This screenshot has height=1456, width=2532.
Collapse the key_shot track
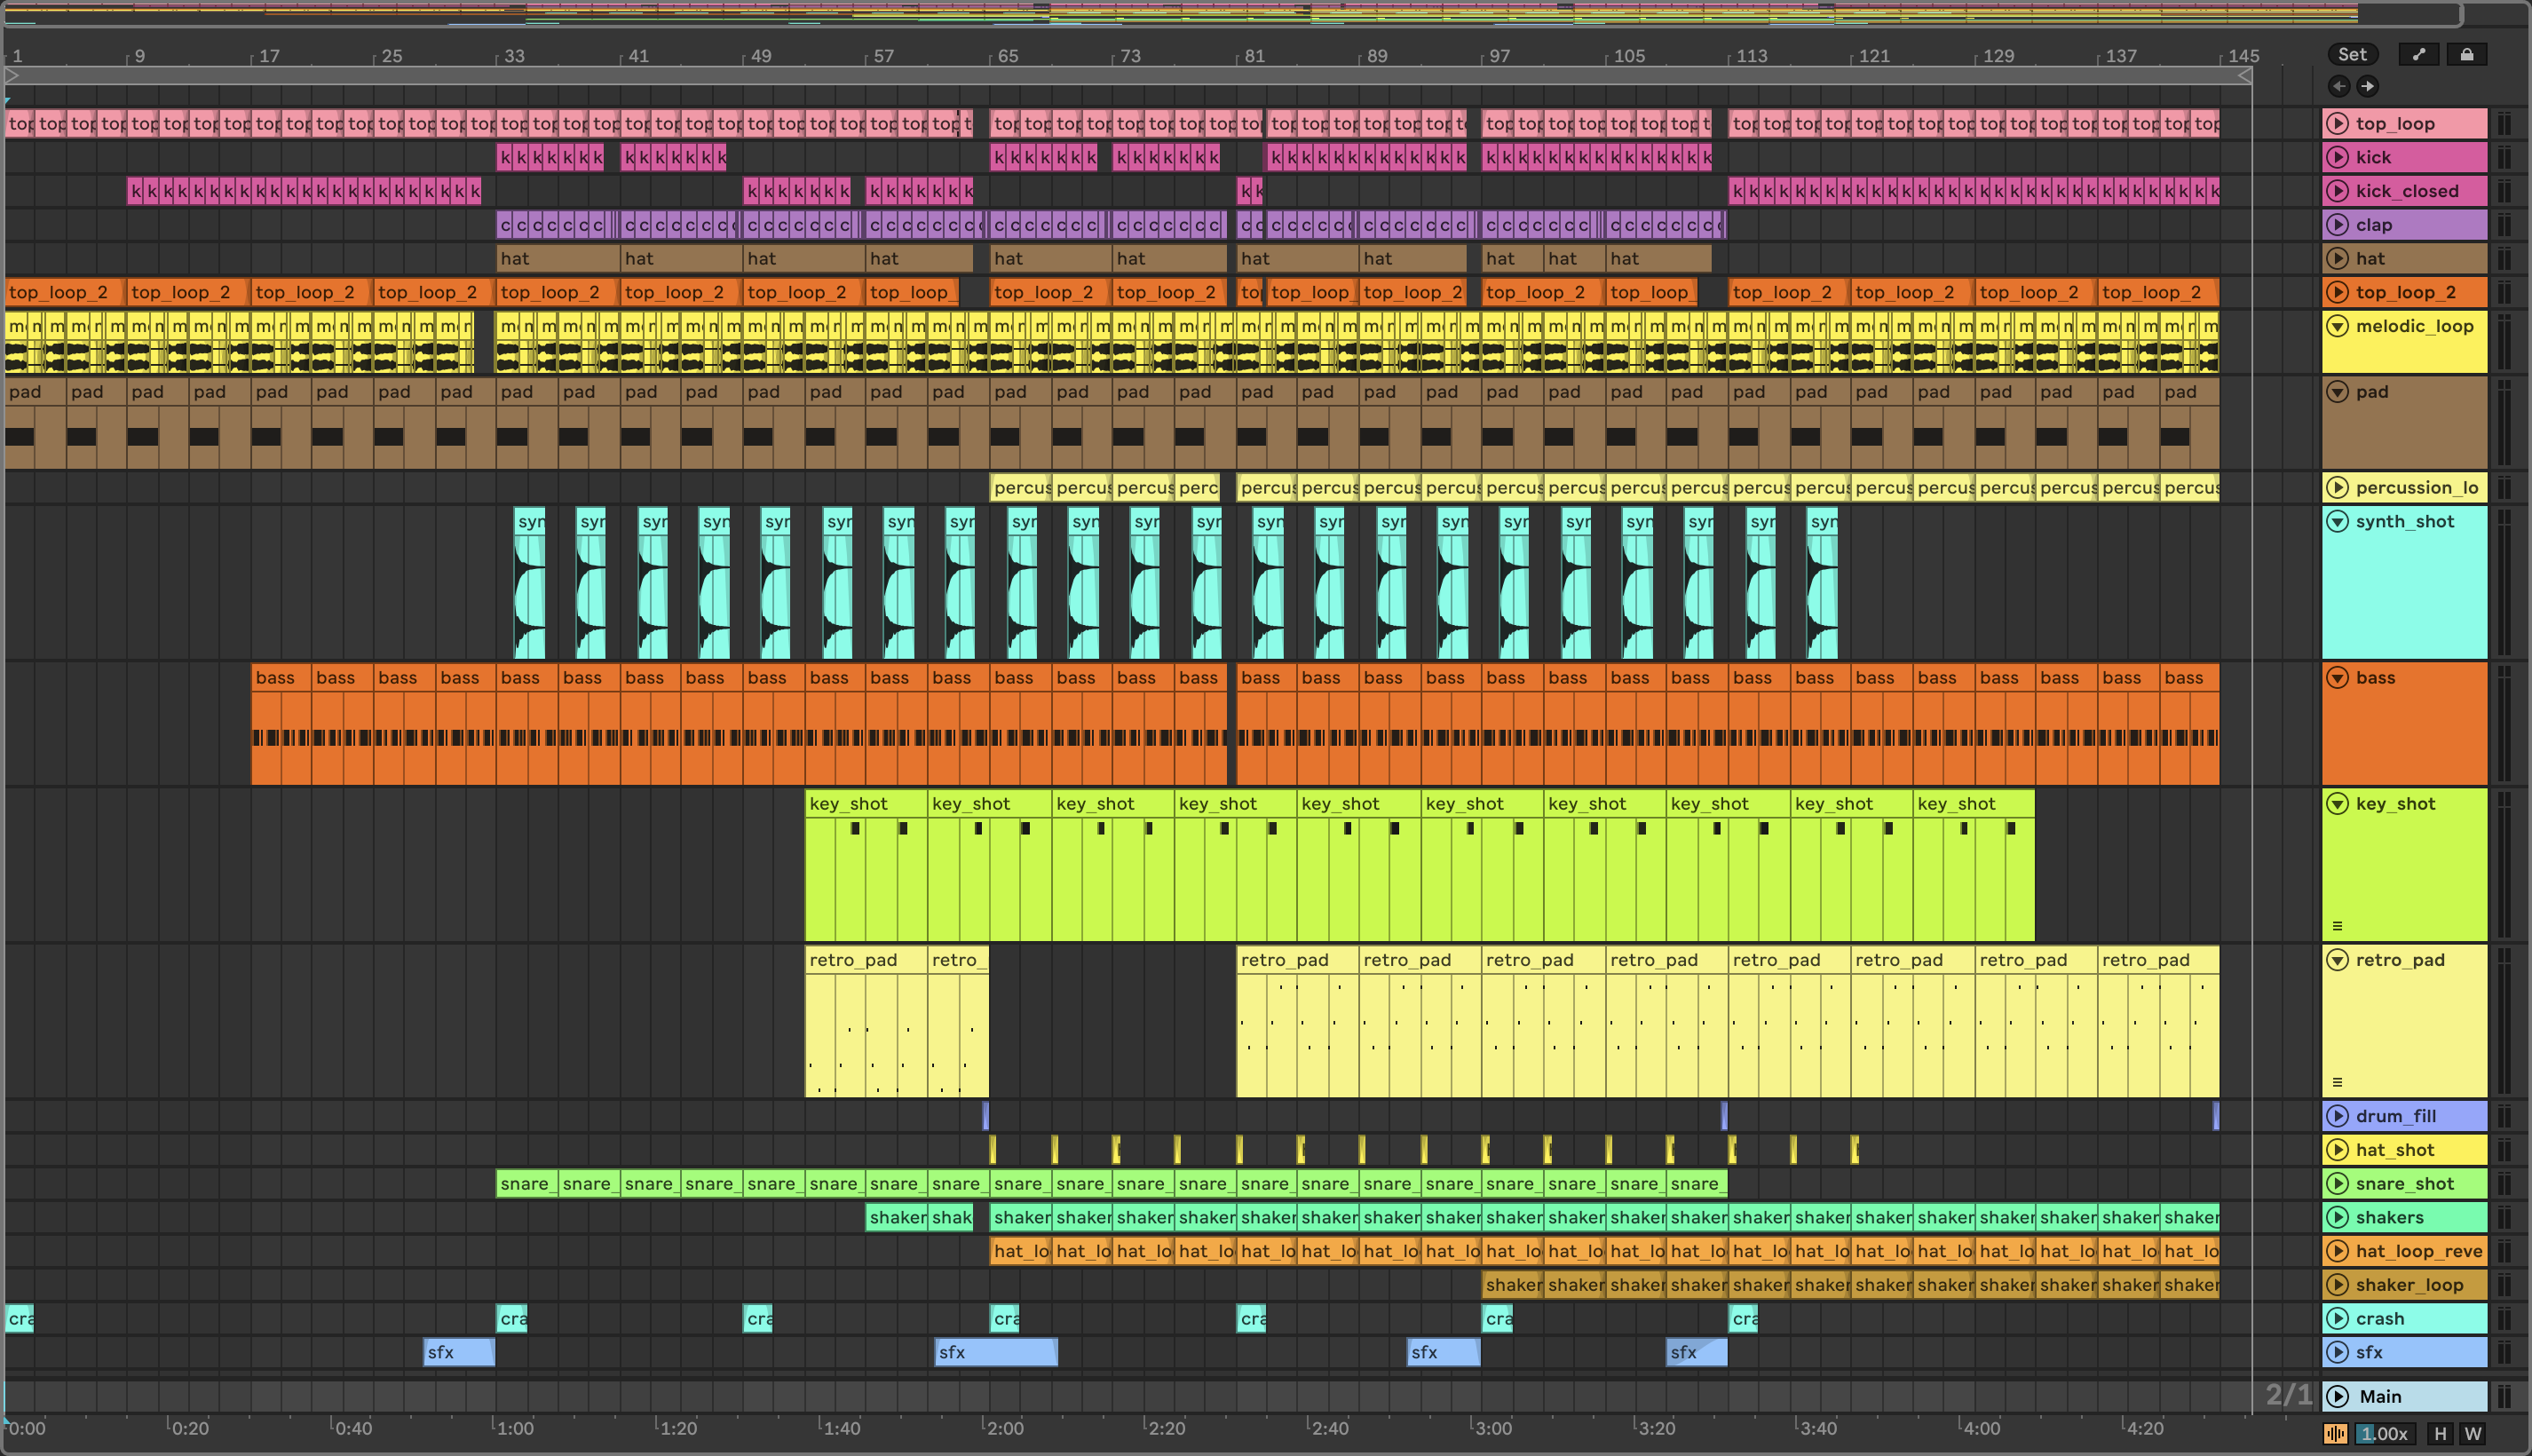click(2338, 803)
